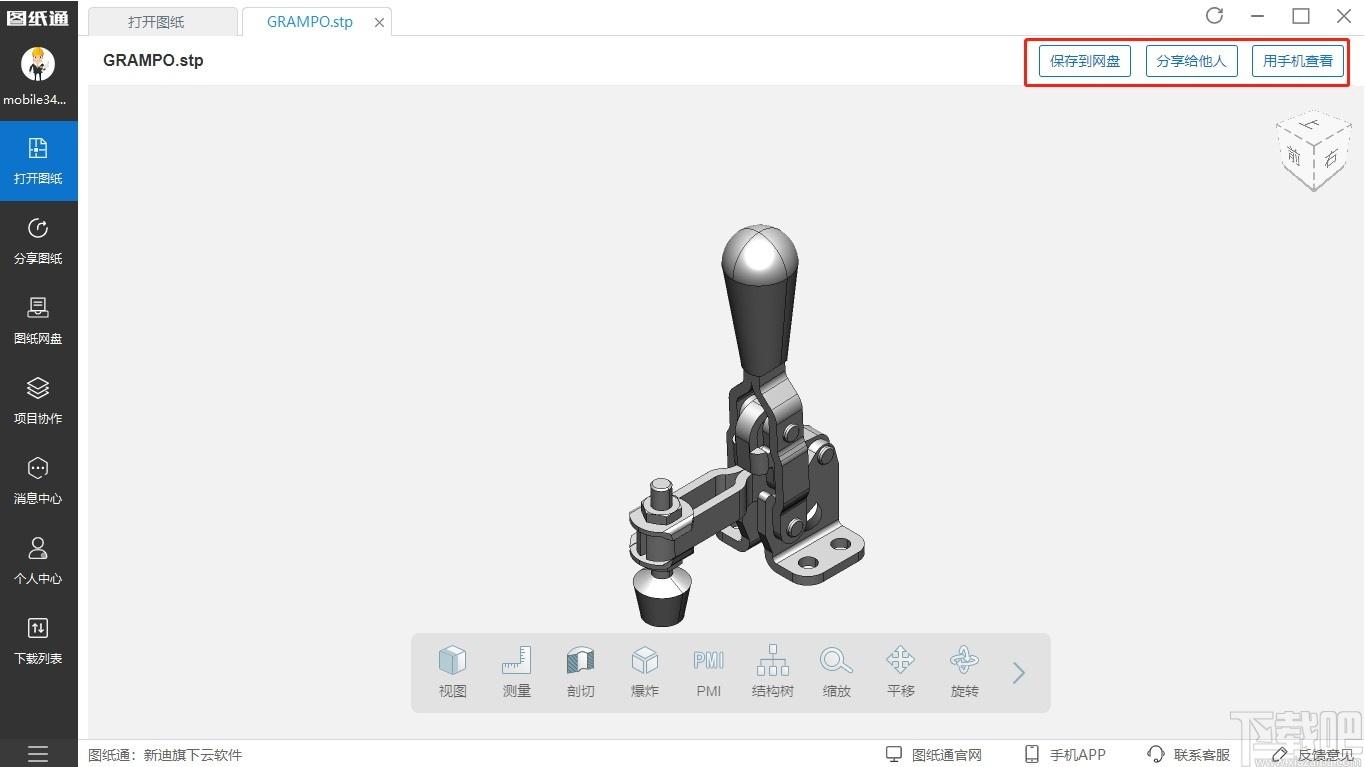Click the view orientation cube

tap(1313, 152)
